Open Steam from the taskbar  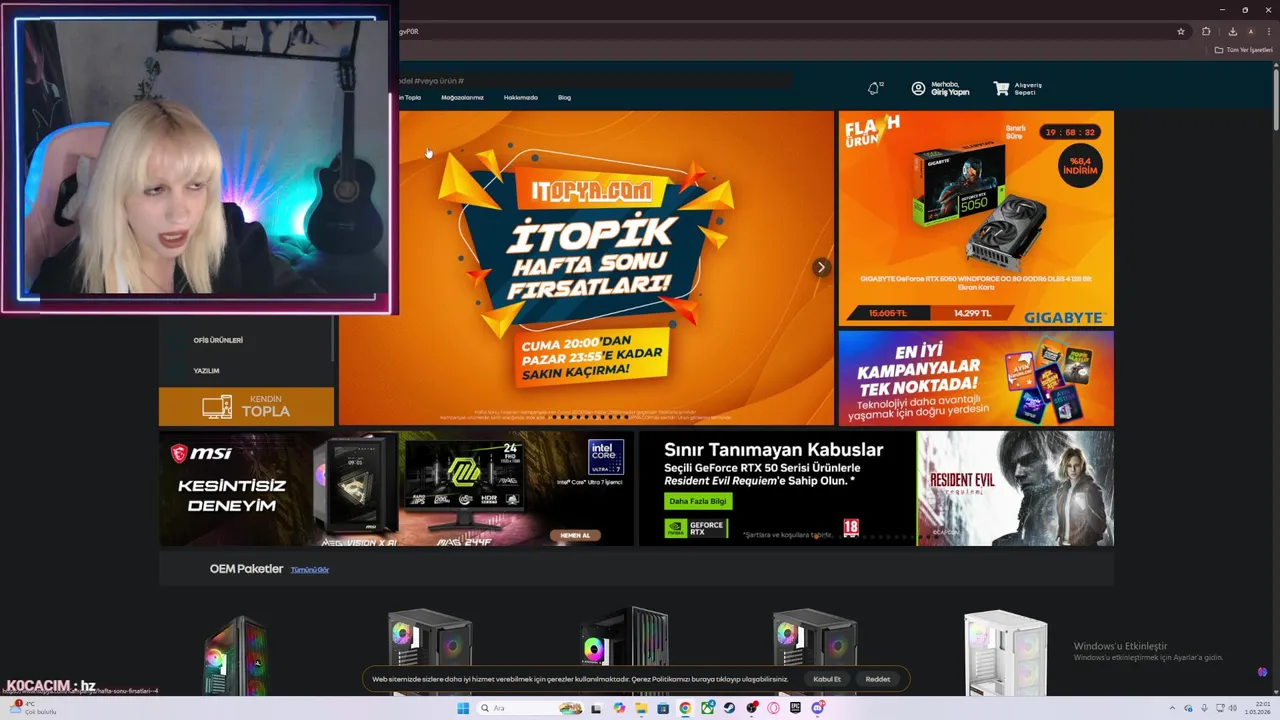point(729,708)
